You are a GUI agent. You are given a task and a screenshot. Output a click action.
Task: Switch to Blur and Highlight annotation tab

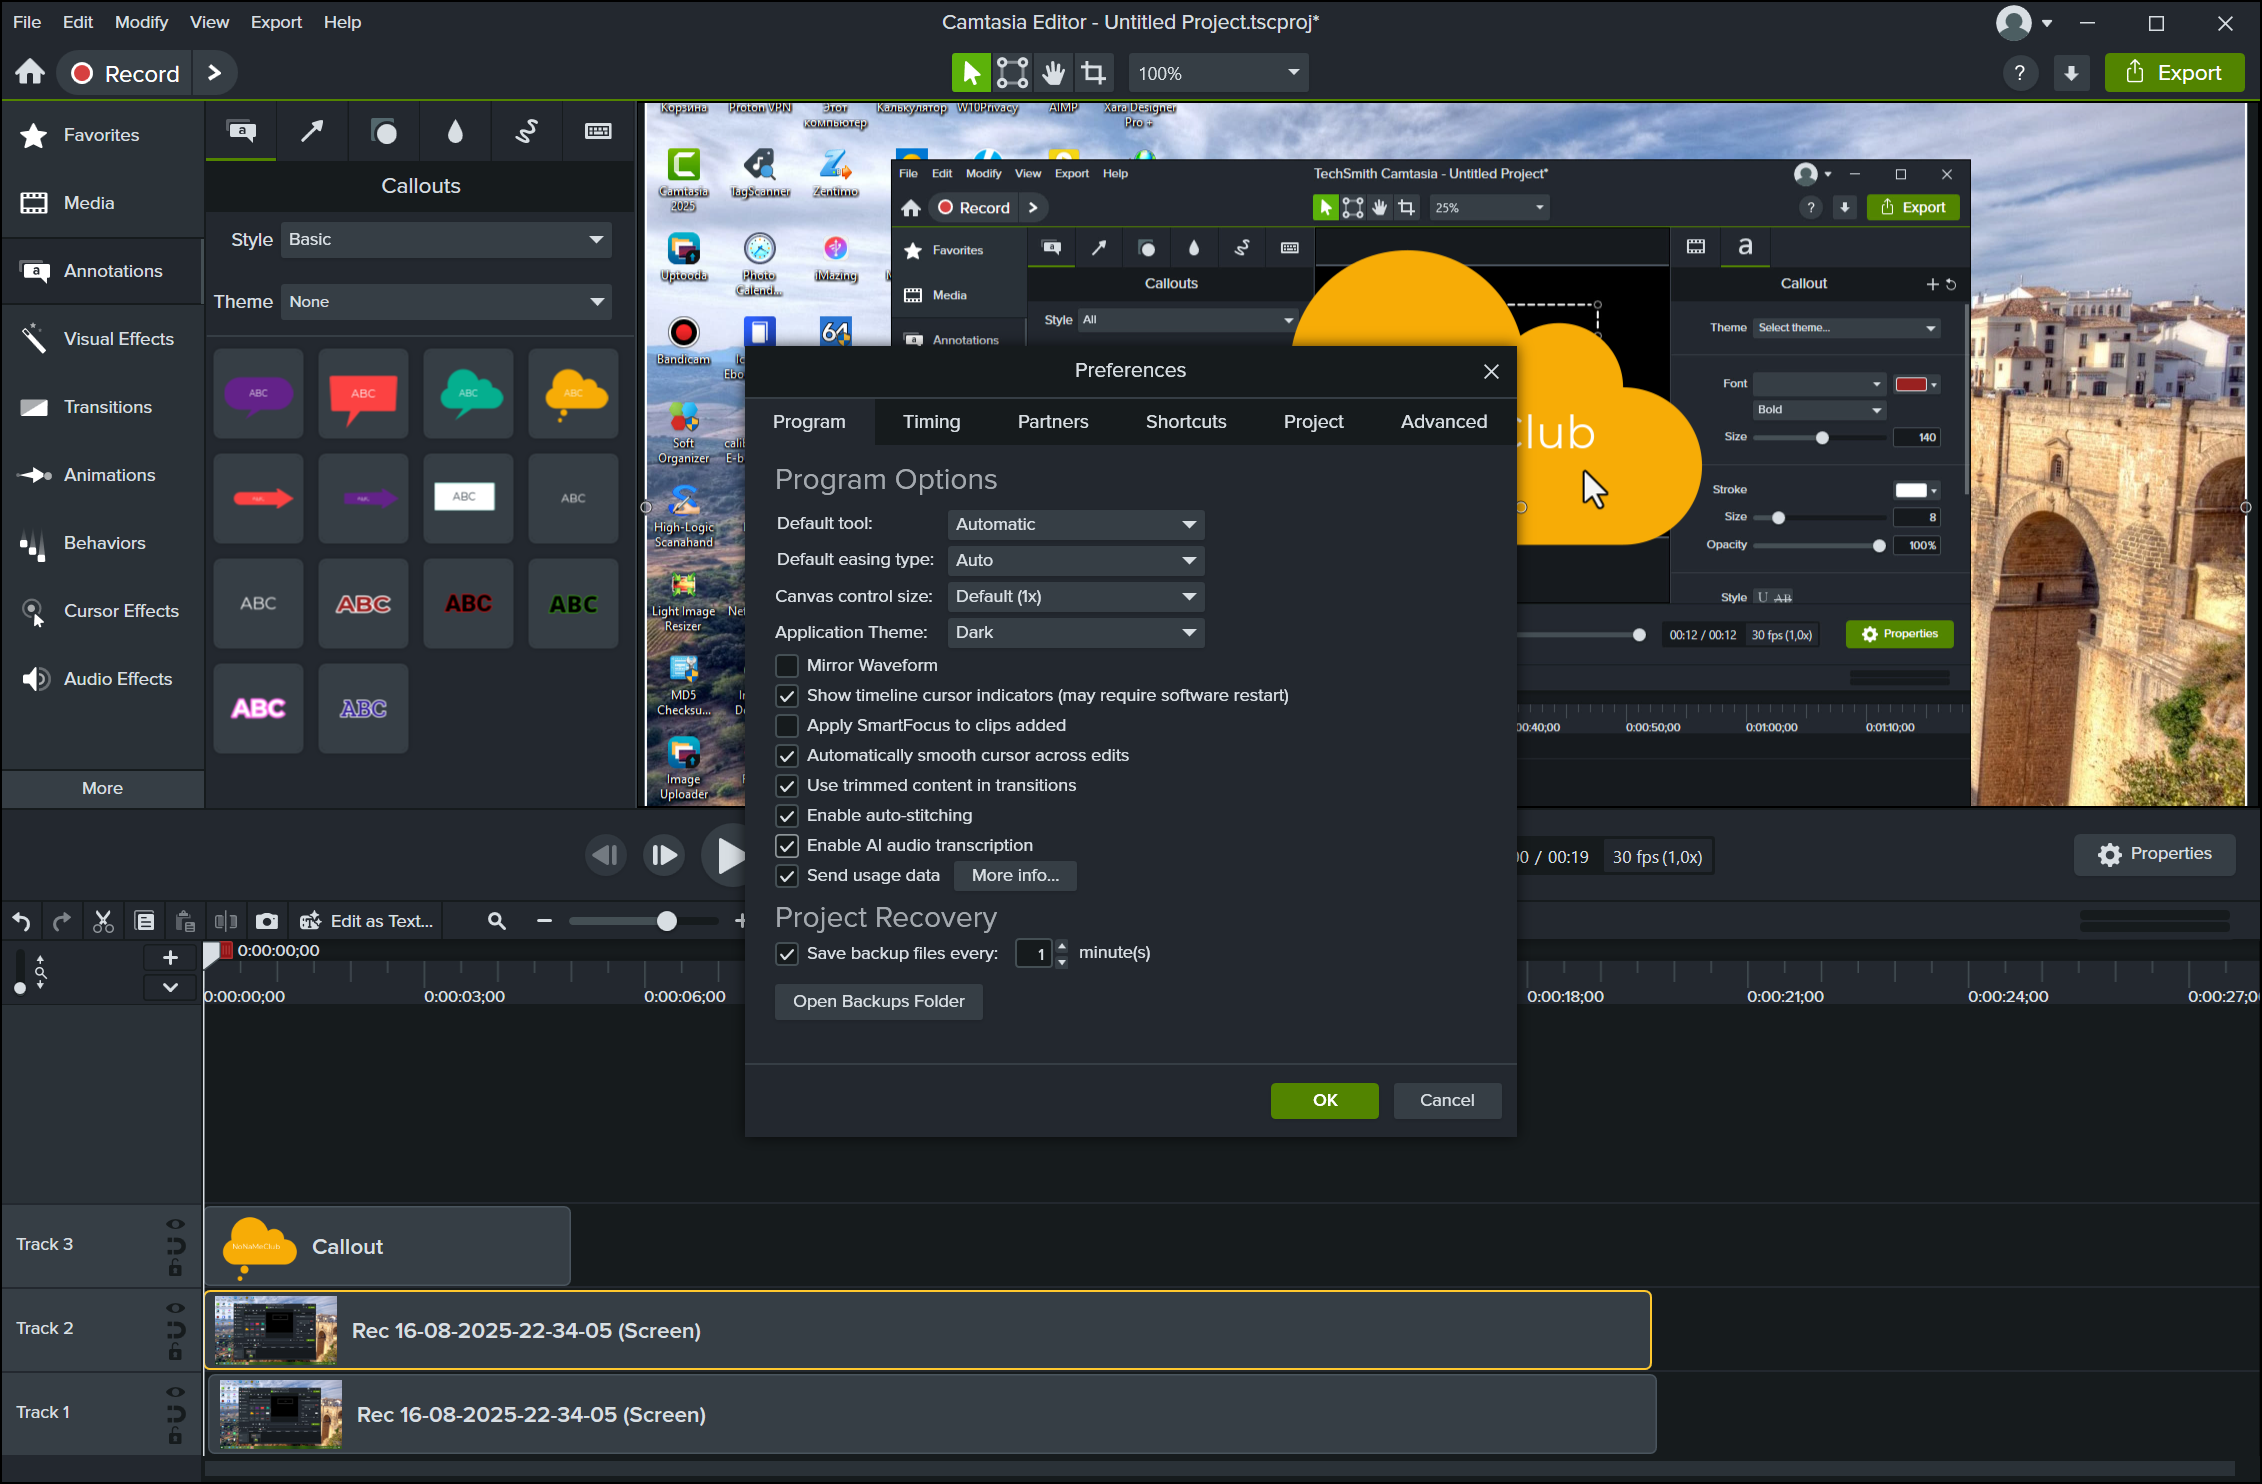point(455,131)
